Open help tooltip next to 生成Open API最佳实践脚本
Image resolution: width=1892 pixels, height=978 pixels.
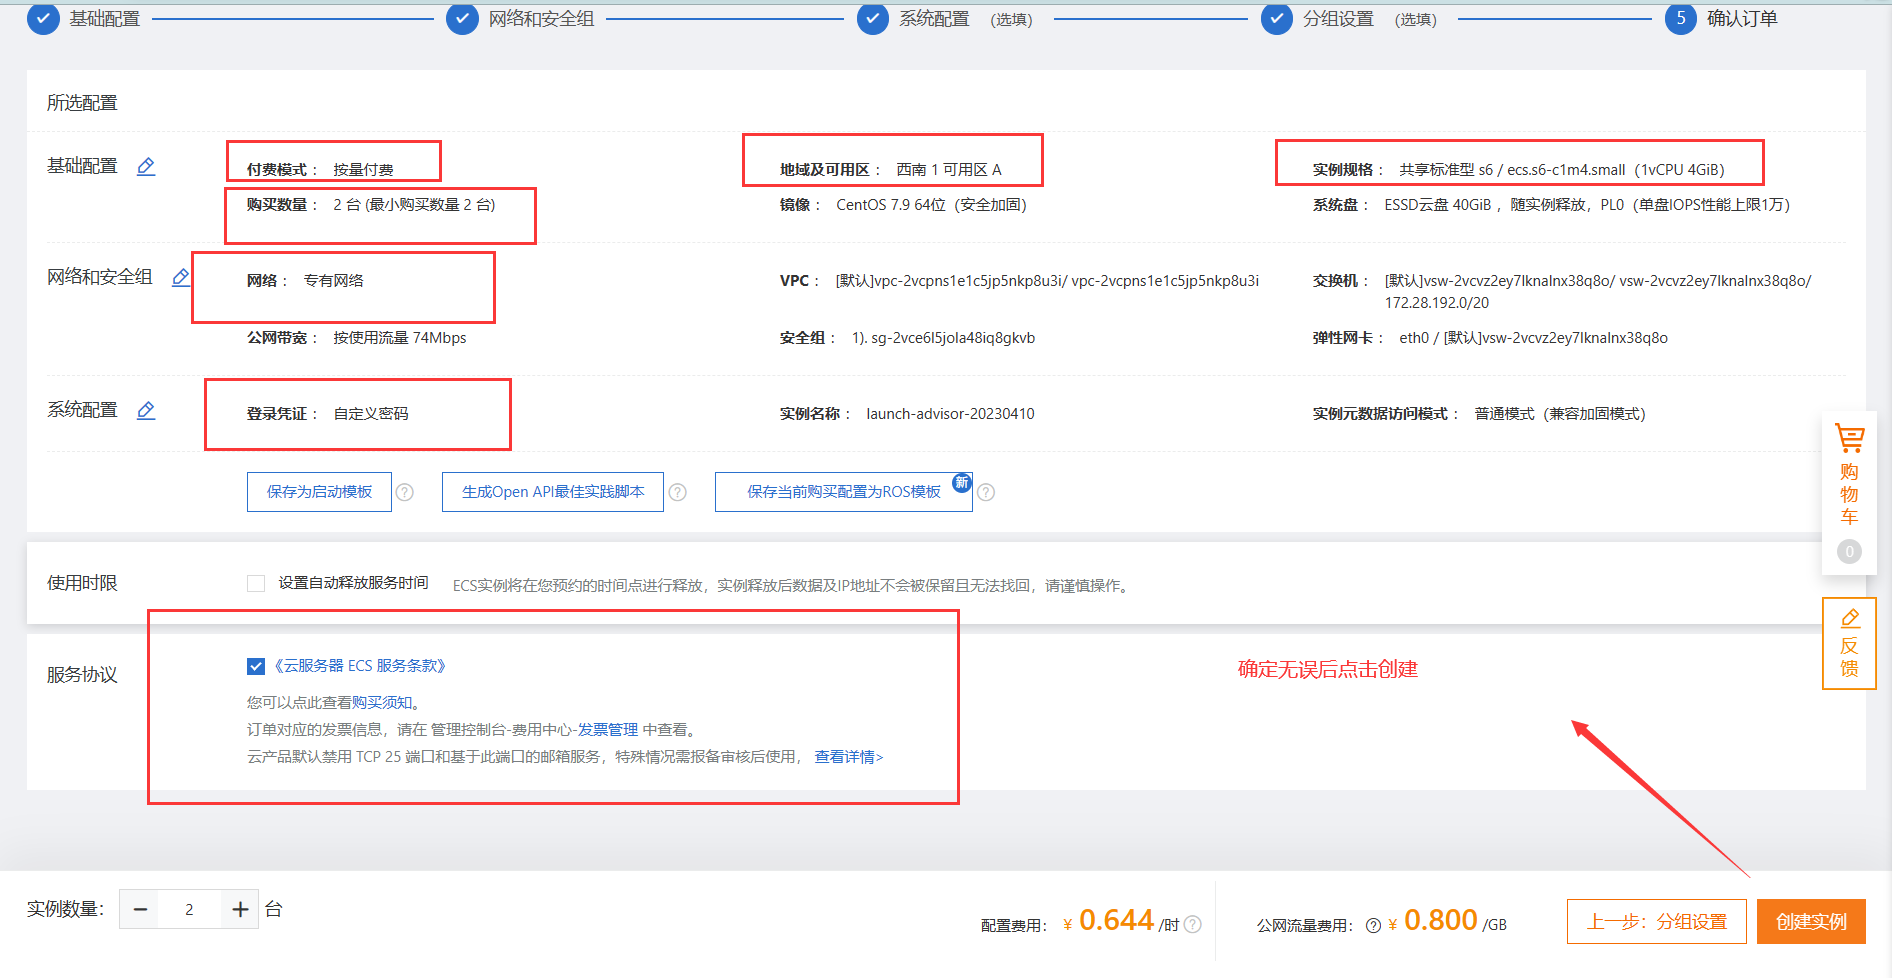tap(678, 492)
